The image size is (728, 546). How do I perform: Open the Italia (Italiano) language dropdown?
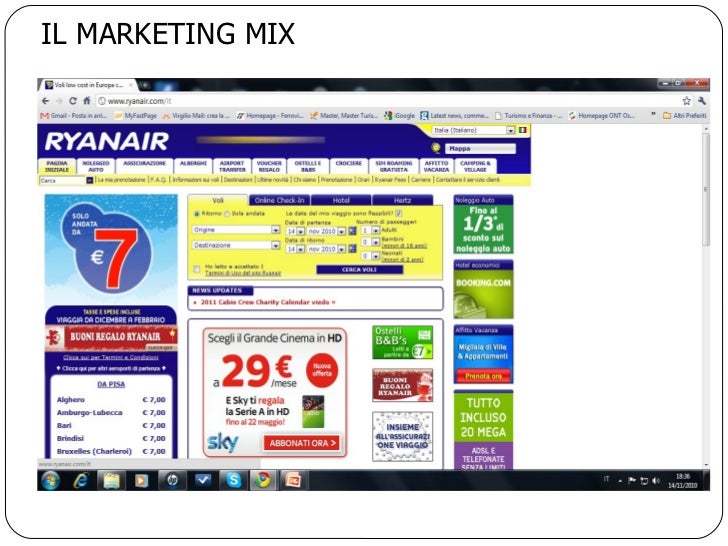473,130
